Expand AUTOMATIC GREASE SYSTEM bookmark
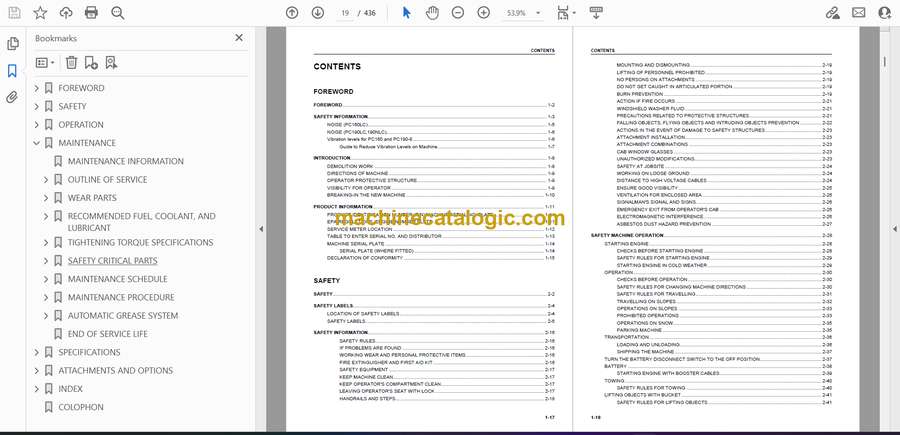 46,316
